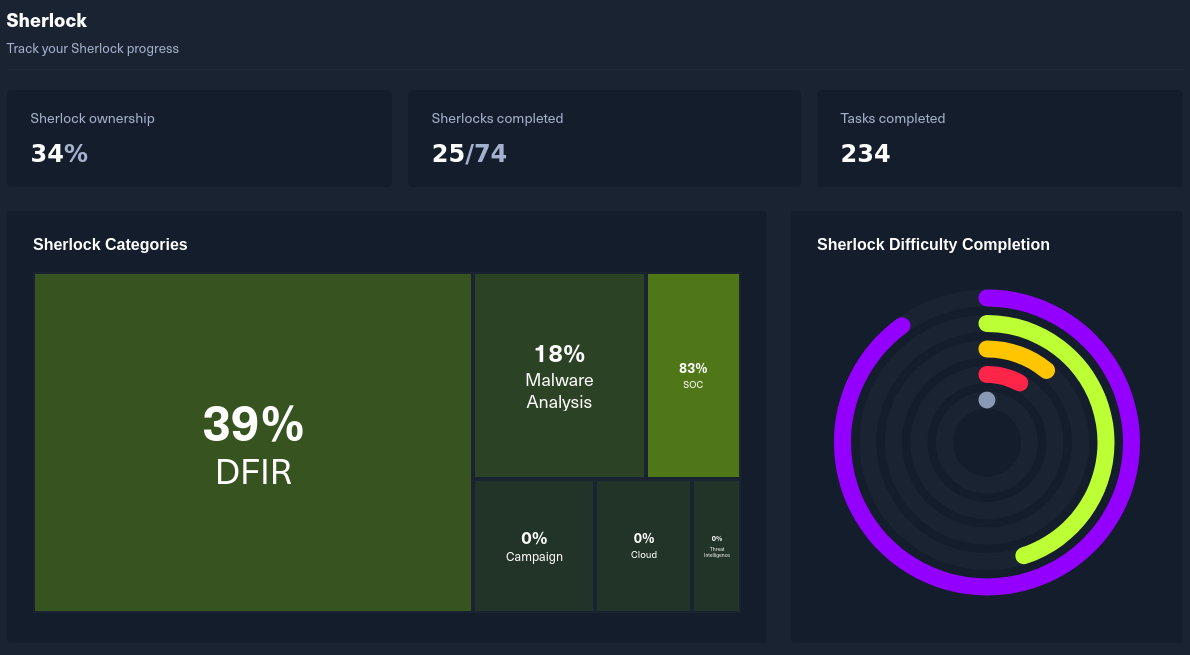Click the Sherlock Categories heading

pos(110,244)
